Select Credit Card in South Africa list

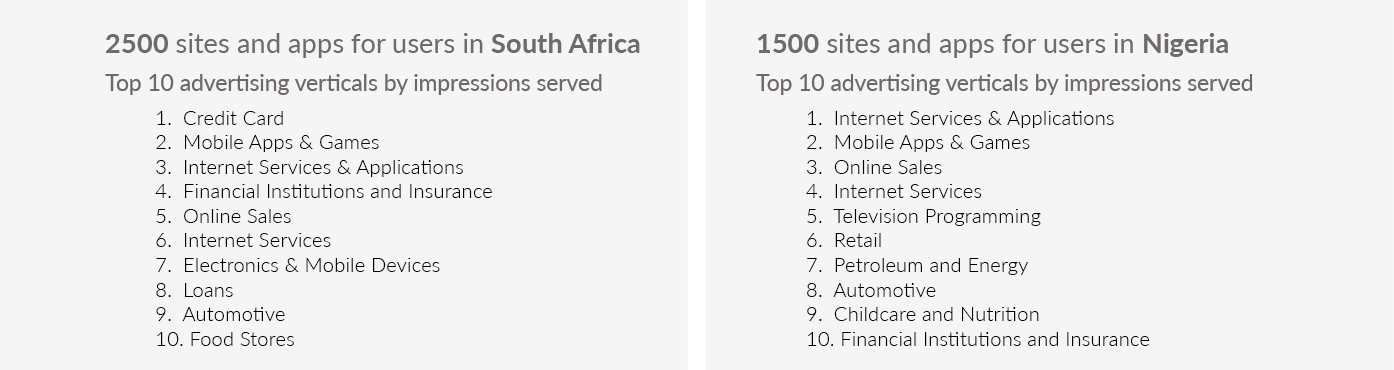coord(233,118)
